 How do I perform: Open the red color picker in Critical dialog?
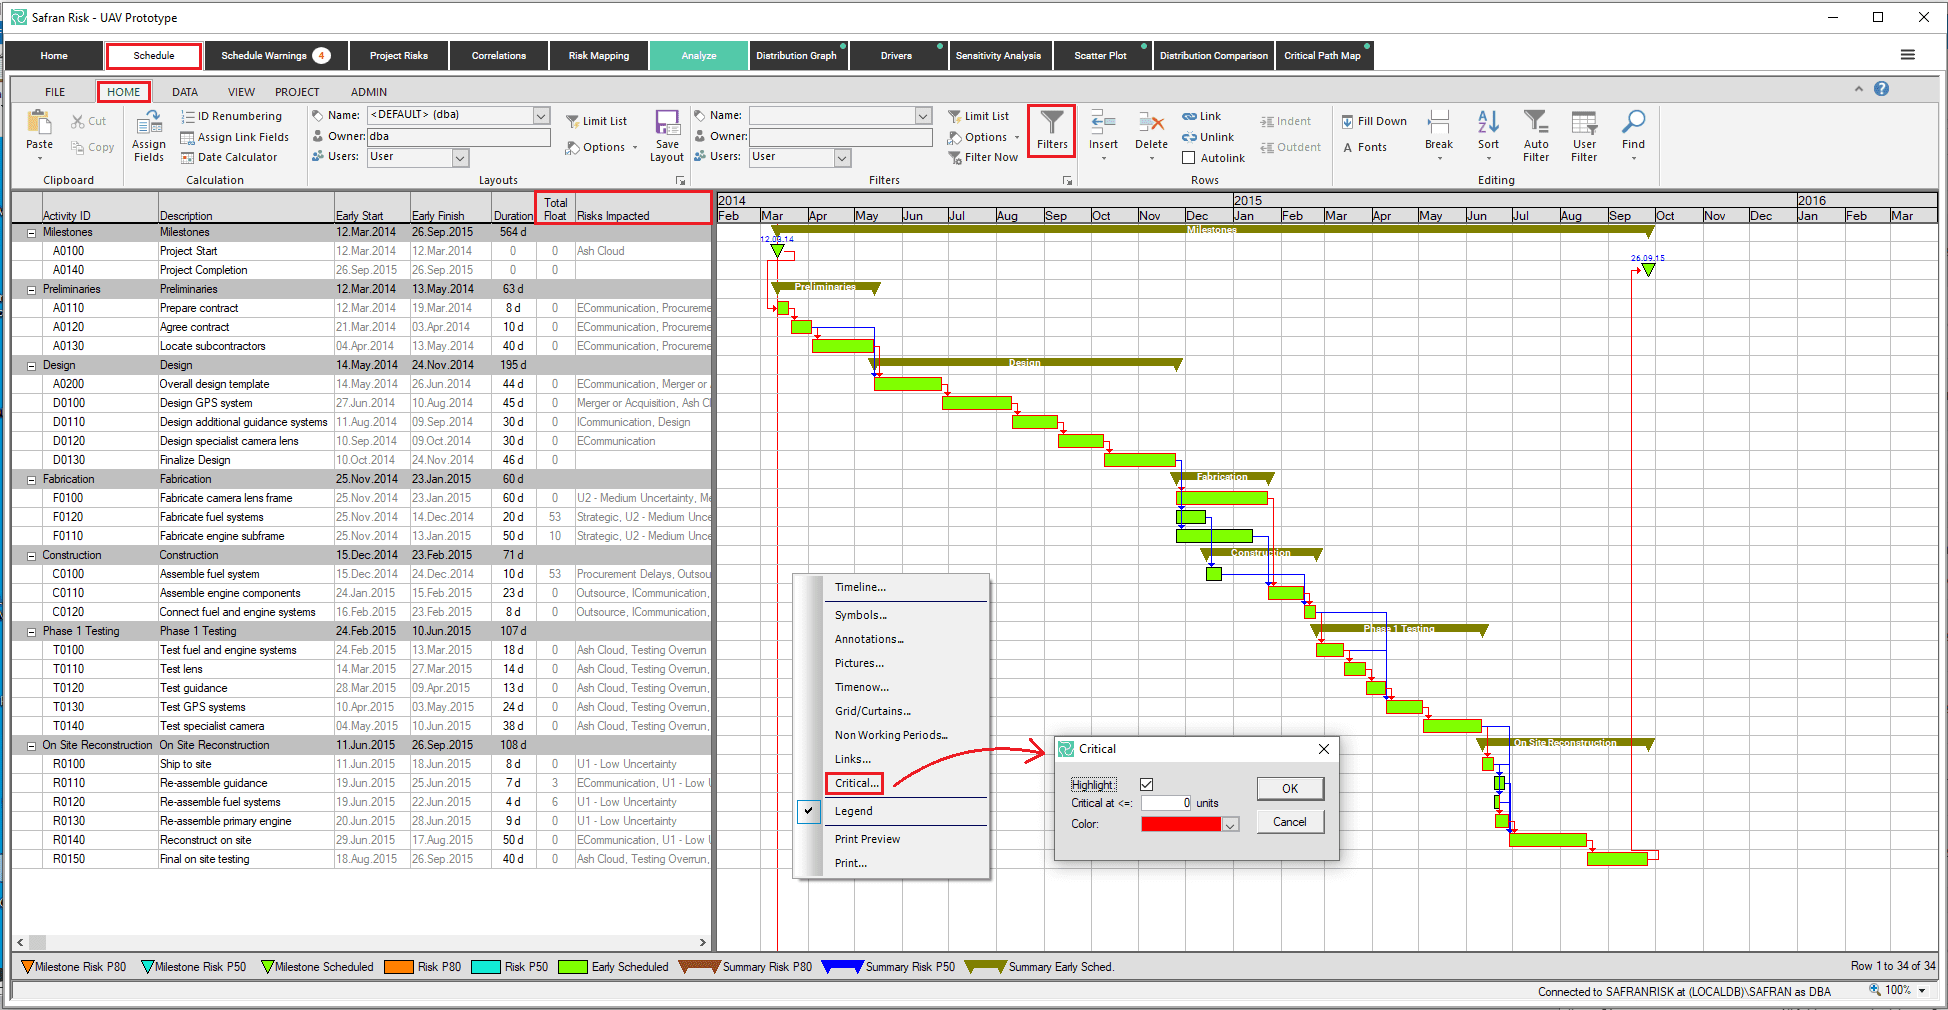[x=1230, y=824]
